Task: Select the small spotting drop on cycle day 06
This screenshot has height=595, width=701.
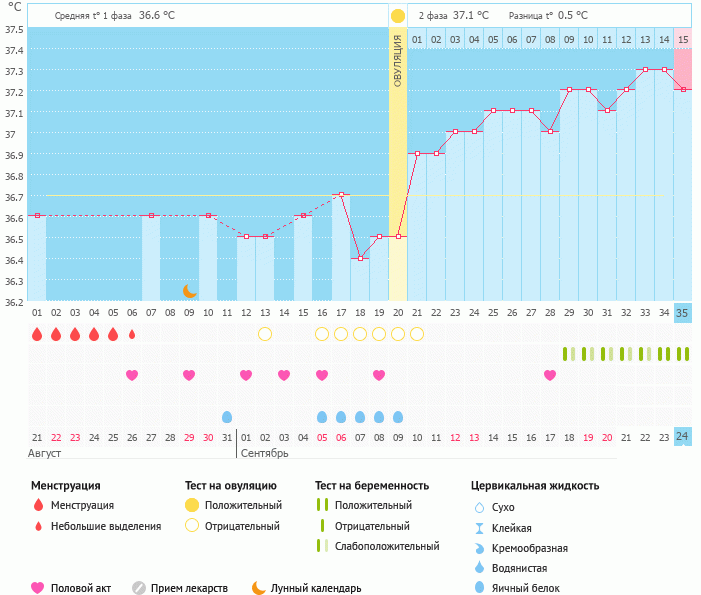Action: point(132,334)
